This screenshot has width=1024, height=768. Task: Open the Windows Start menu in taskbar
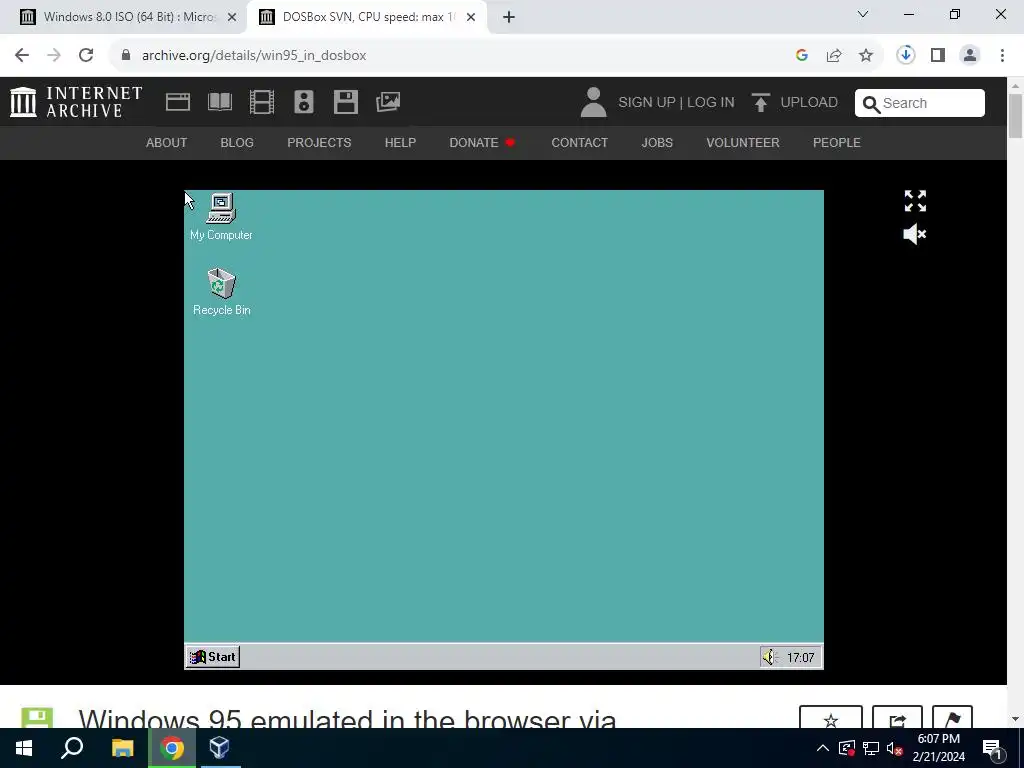click(24, 748)
